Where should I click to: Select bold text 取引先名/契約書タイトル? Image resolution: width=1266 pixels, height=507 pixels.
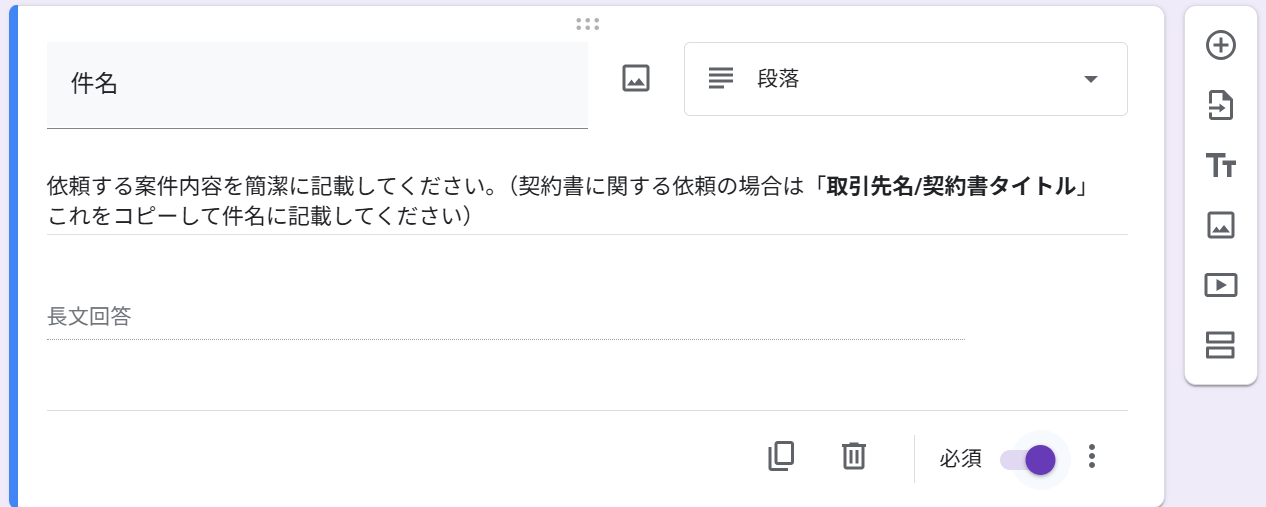click(x=949, y=186)
